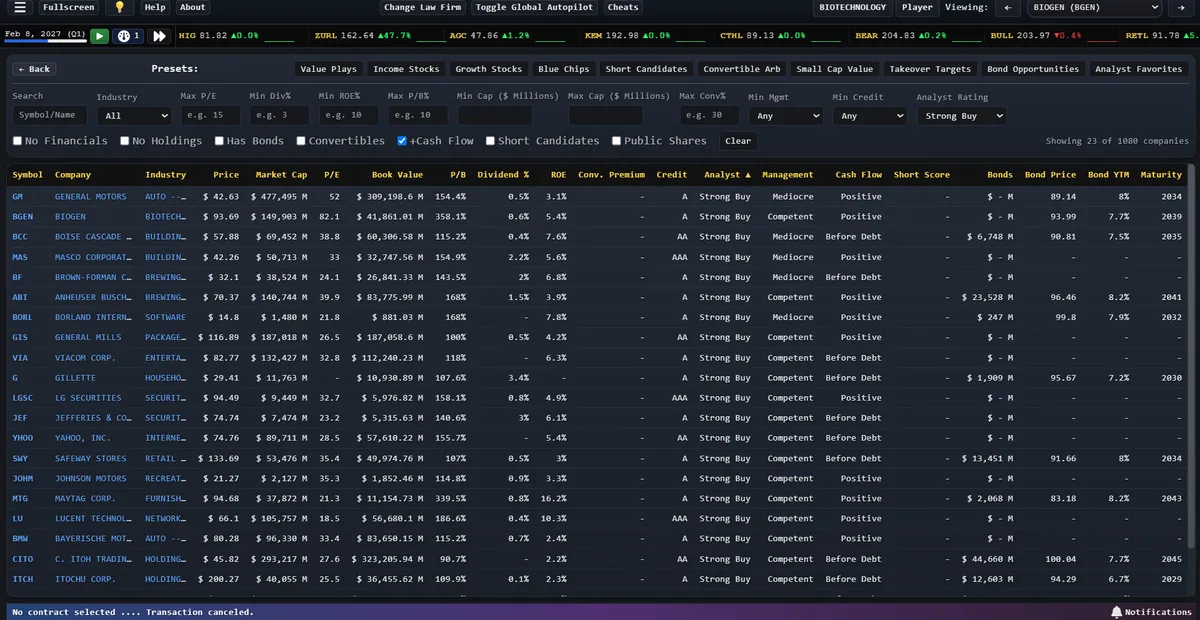Click the ITCH ticker symbol
This screenshot has height=620, width=1200.
[x=23, y=579]
